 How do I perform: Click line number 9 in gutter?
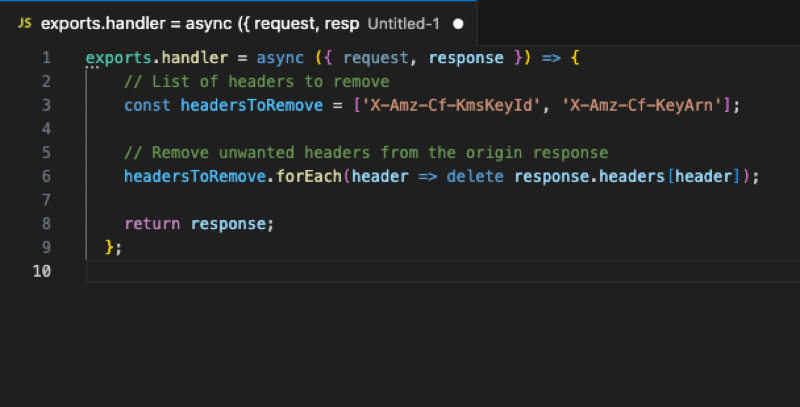(x=46, y=247)
